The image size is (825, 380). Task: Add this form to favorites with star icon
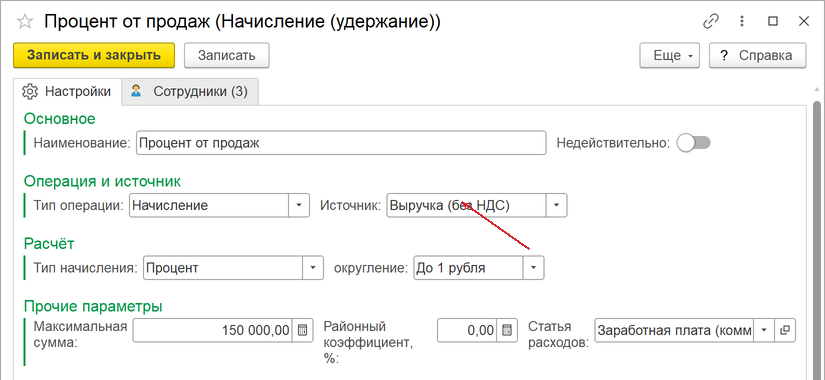point(25,22)
